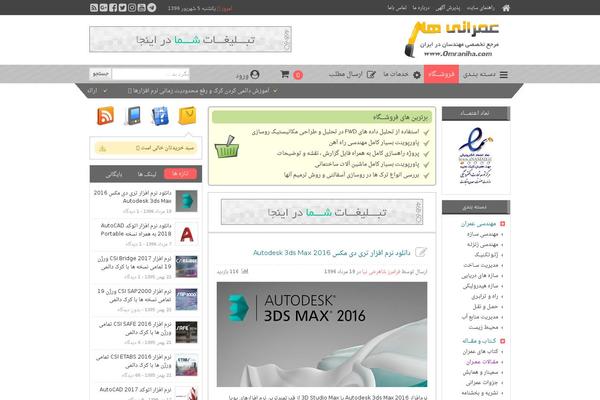Viewport: 600px width, 400px height.
Task: Open the Twitter social icon
Action: pyautogui.click(x=122, y=8)
